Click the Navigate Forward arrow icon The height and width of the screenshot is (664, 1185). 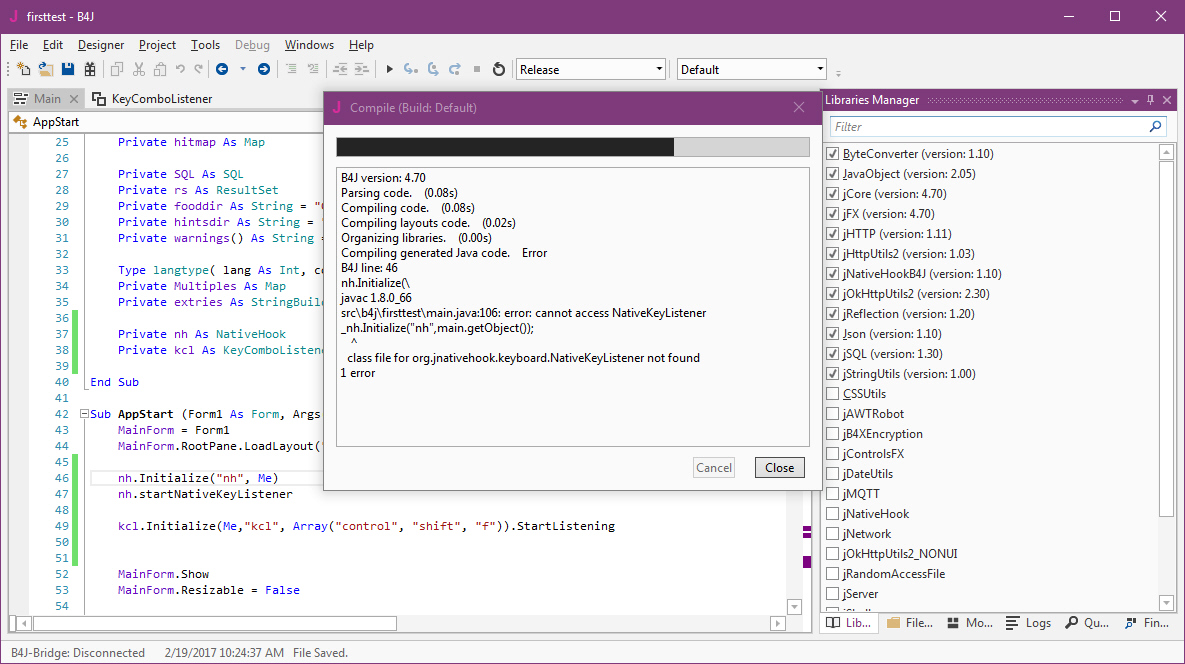[264, 69]
